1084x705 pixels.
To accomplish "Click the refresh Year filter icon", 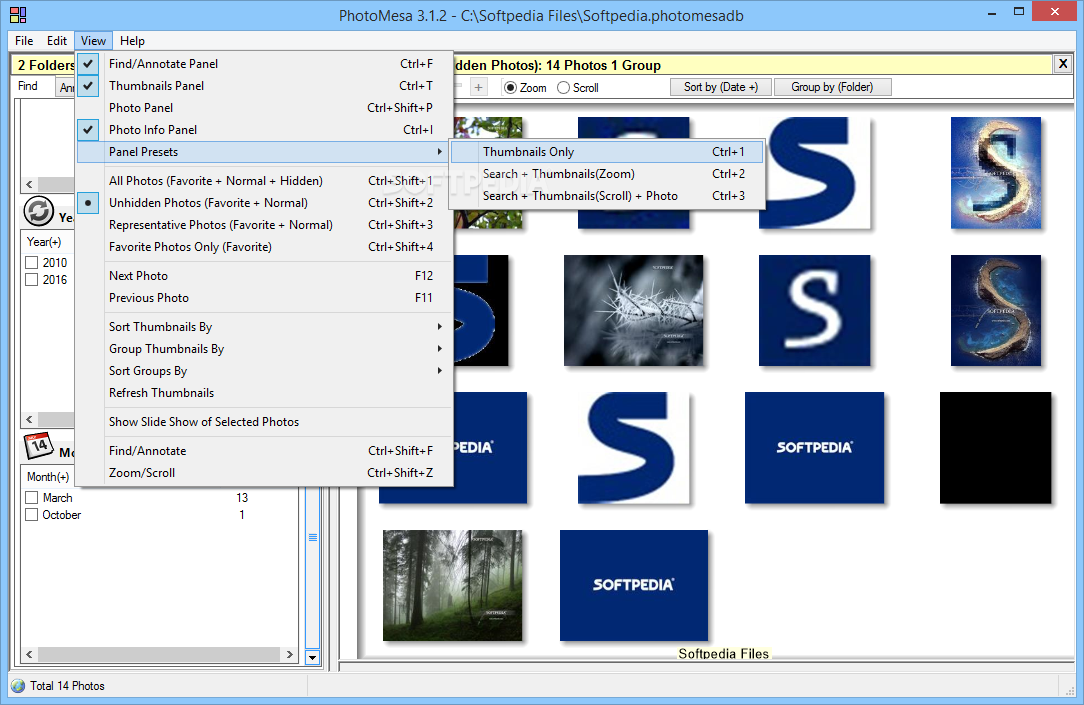I will pos(39,211).
